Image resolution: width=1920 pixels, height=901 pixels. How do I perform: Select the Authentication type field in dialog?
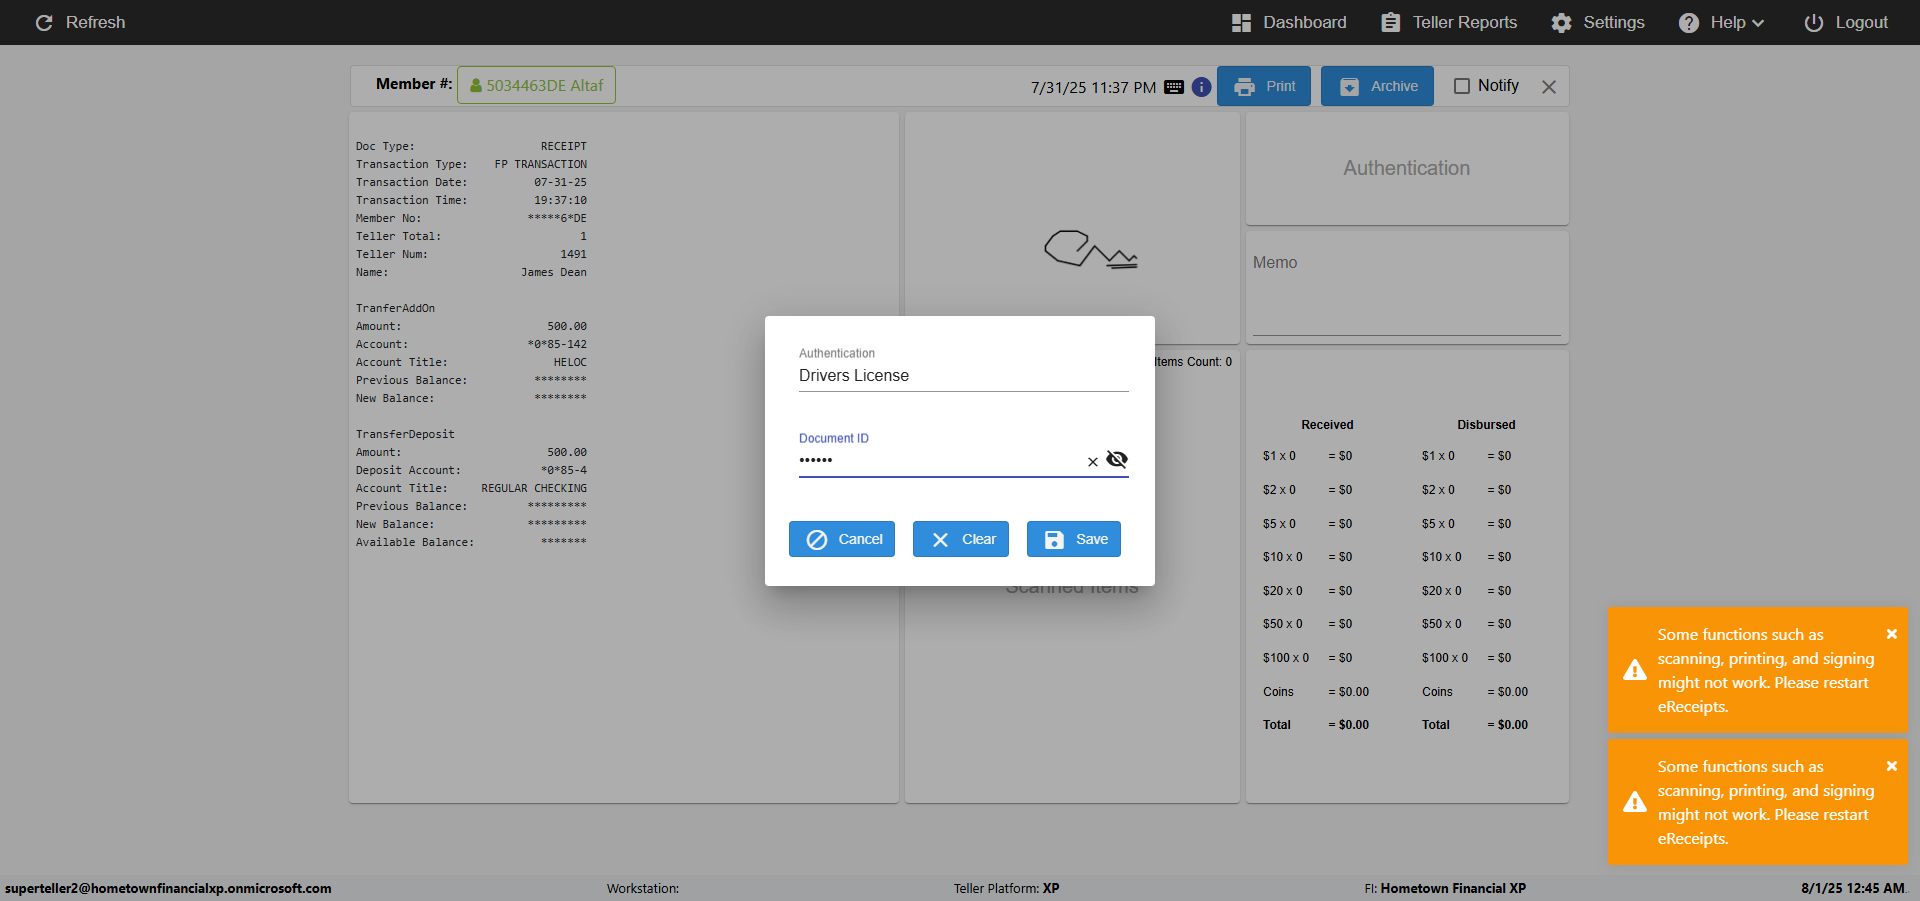click(x=964, y=376)
